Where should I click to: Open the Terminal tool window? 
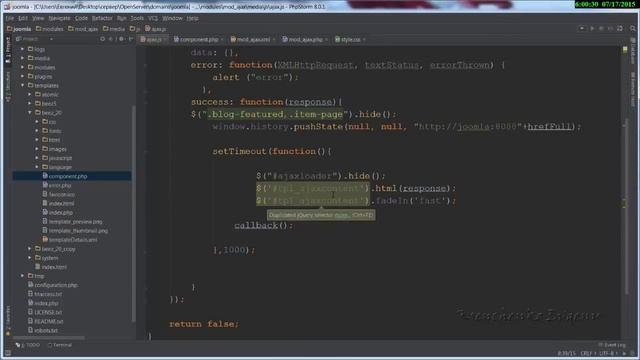(x=60, y=345)
